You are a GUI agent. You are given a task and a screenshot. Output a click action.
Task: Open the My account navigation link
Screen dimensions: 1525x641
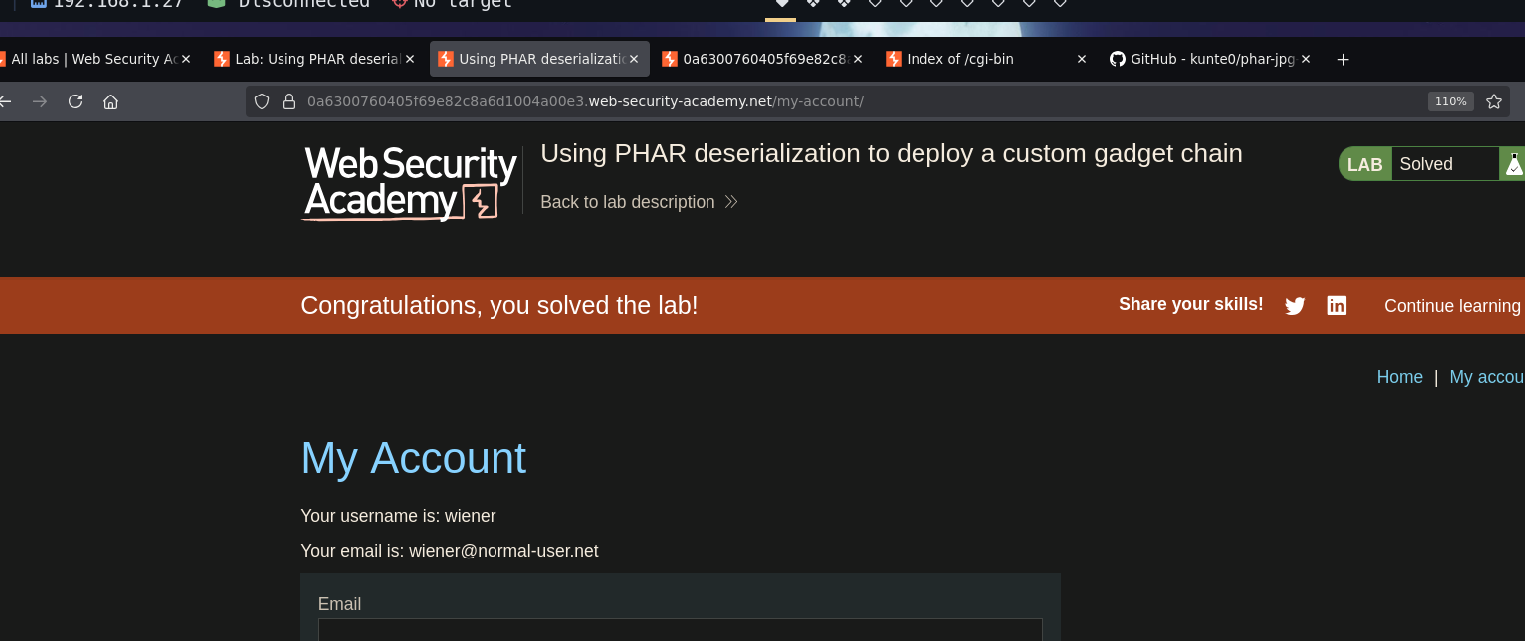[x=1487, y=377]
